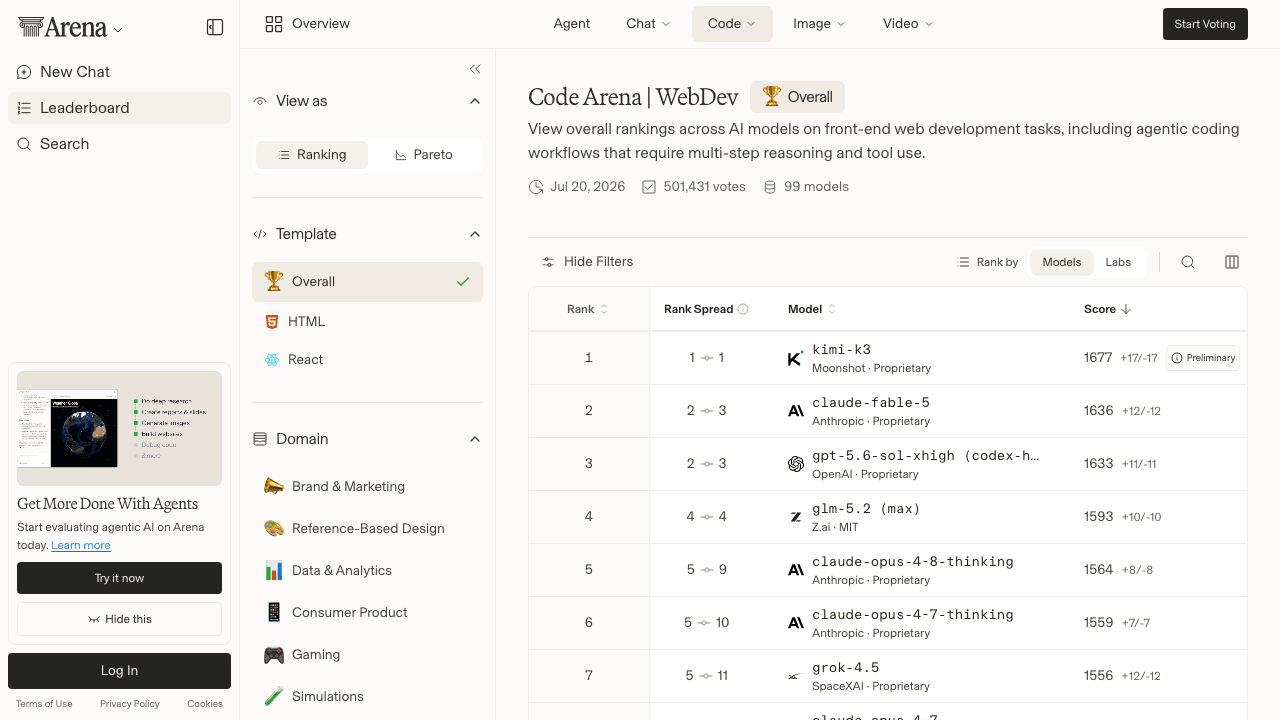Screen dimensions: 1280x720
Task: Rank by Labs
Action: (1118, 262)
